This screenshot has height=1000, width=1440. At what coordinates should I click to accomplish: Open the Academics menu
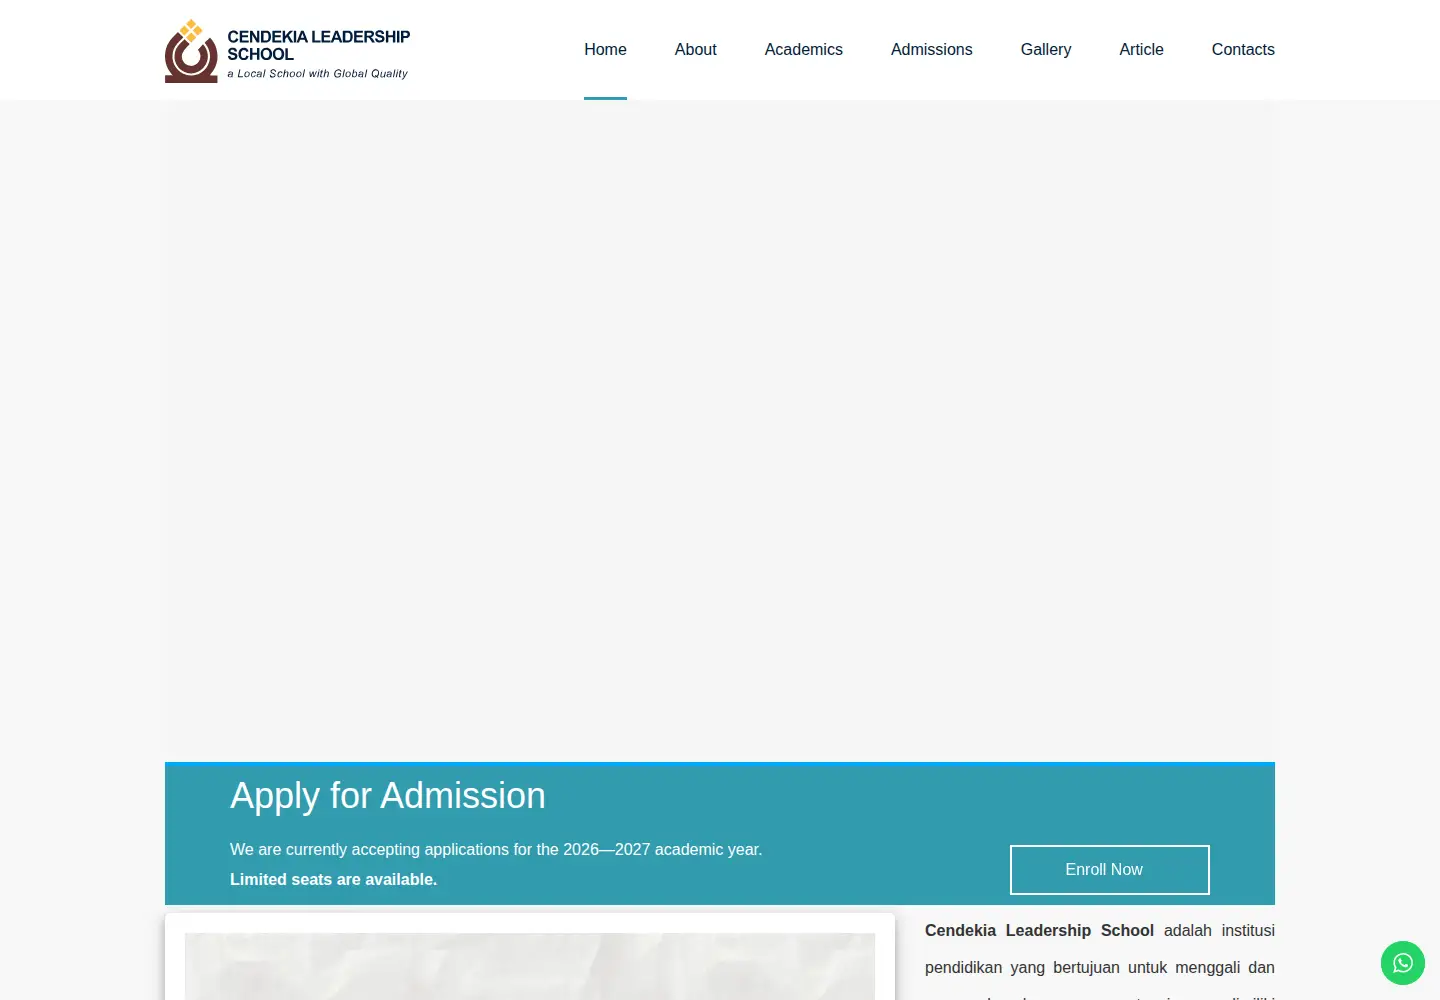click(804, 50)
